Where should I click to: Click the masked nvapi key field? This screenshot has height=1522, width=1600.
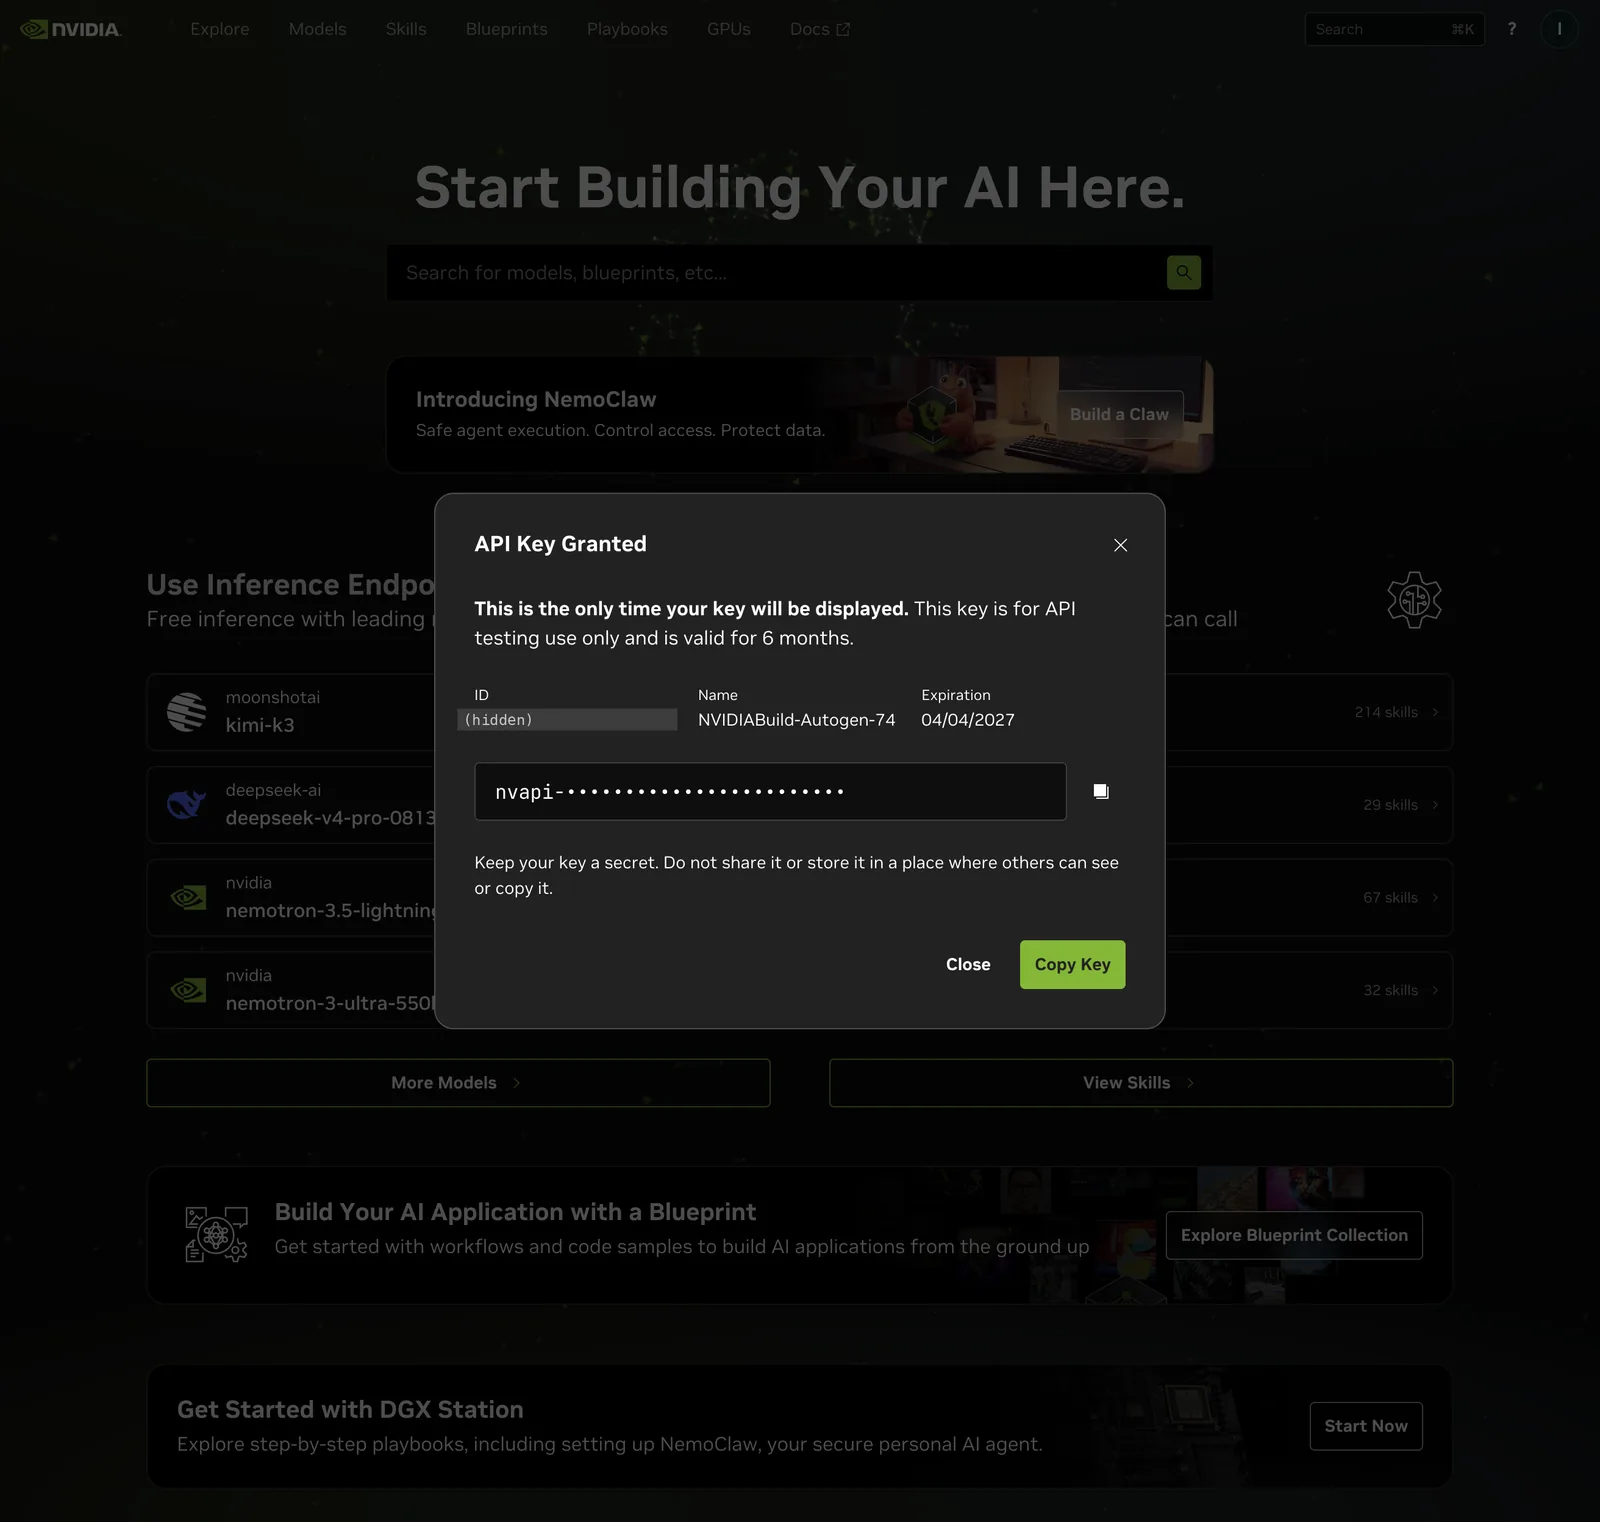pyautogui.click(x=770, y=792)
